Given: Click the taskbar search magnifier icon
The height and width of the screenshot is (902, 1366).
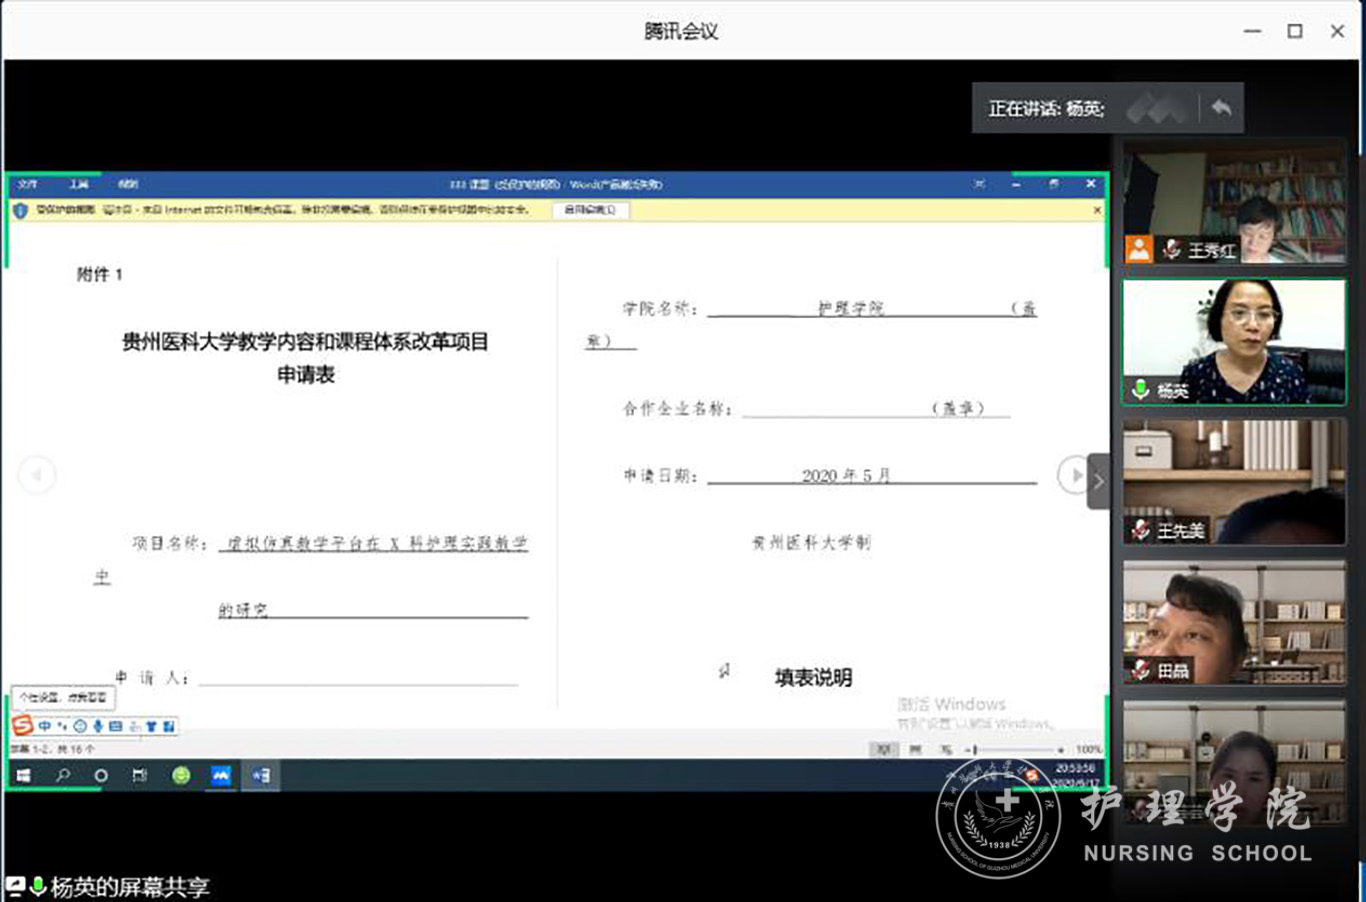Looking at the screenshot, I should [x=62, y=775].
